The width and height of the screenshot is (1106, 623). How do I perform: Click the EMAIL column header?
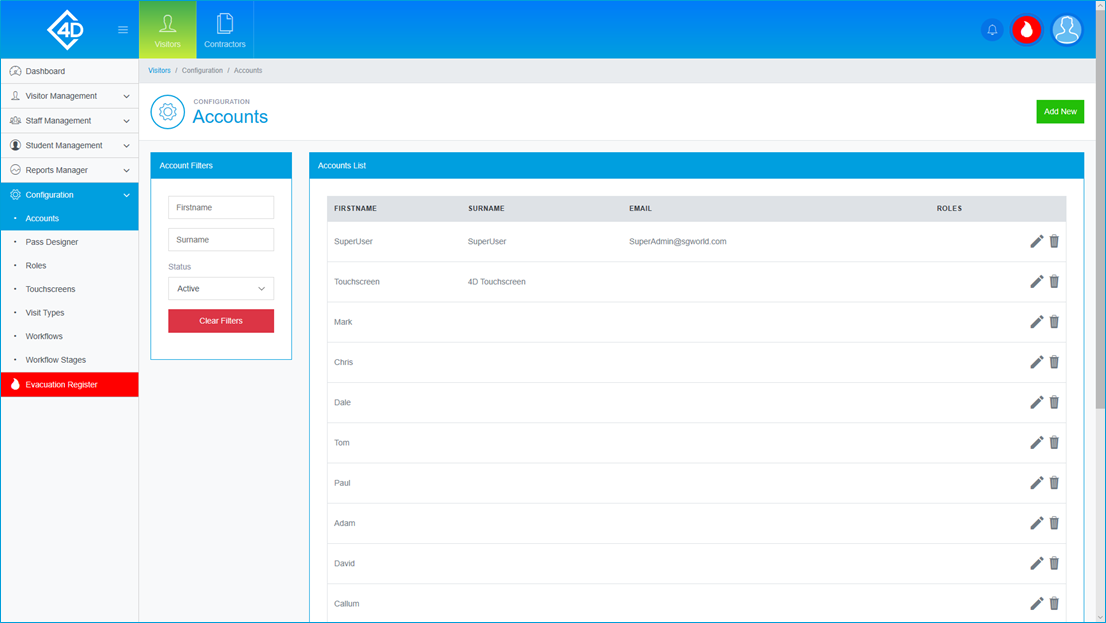[x=640, y=209]
